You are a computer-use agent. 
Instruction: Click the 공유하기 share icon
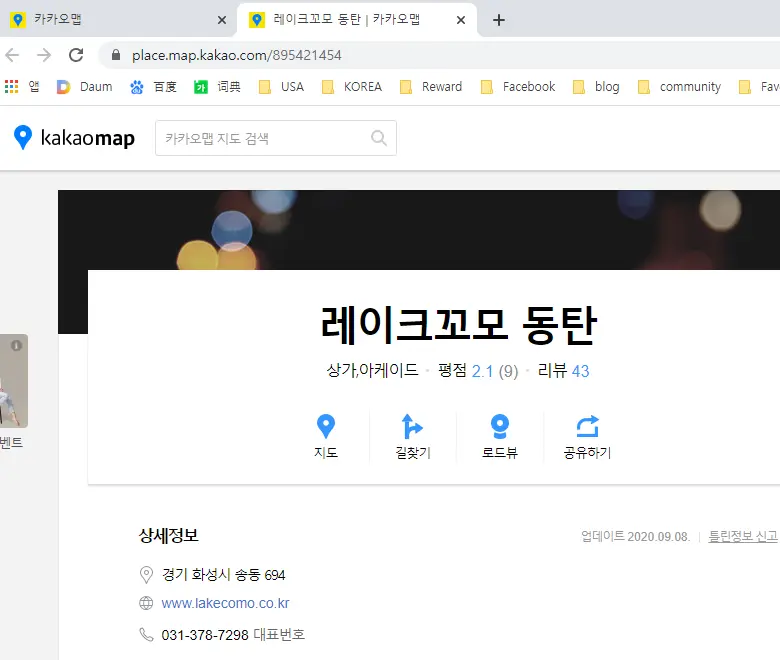tap(587, 427)
